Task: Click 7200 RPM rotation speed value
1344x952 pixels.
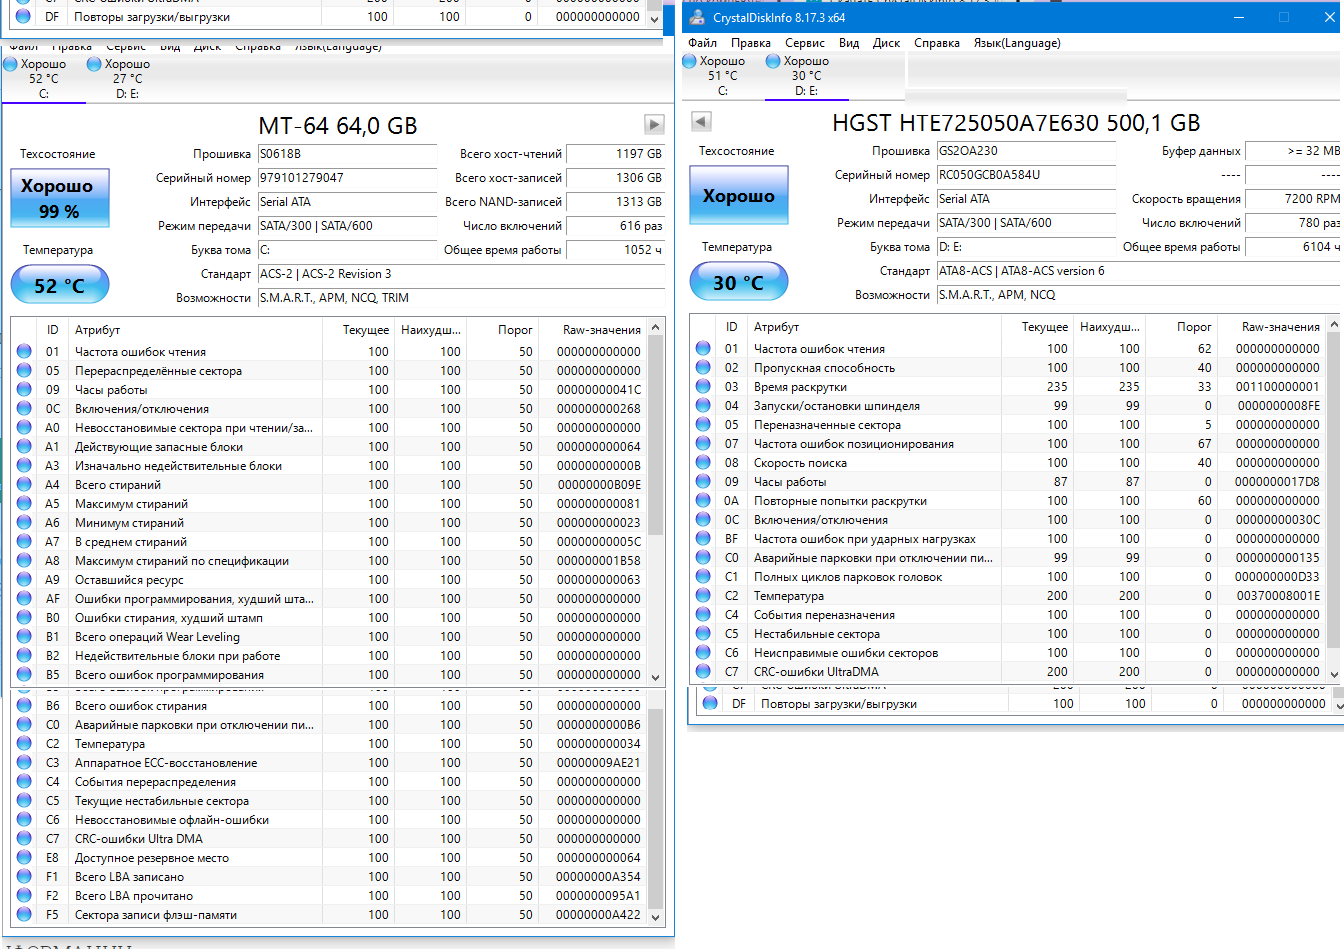Action: pyautogui.click(x=1294, y=199)
